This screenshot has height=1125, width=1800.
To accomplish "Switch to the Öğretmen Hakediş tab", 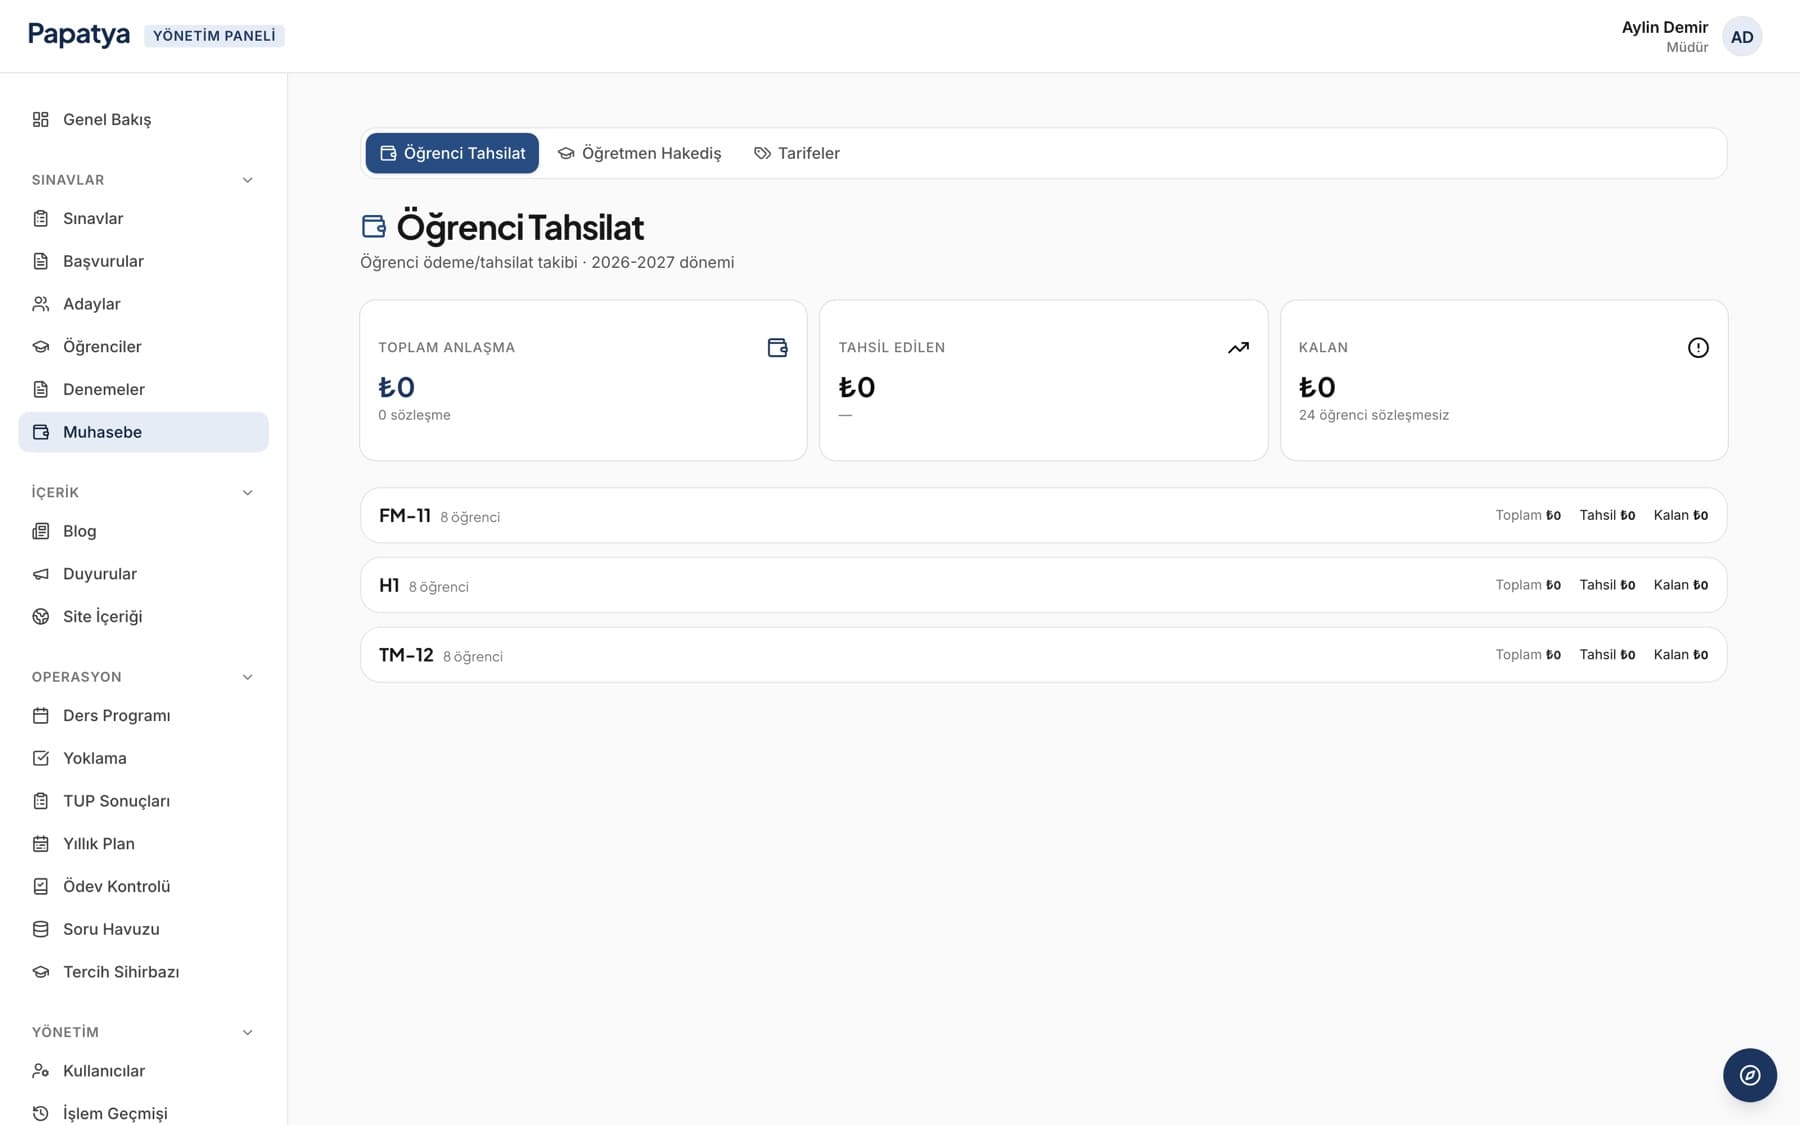I will (639, 153).
